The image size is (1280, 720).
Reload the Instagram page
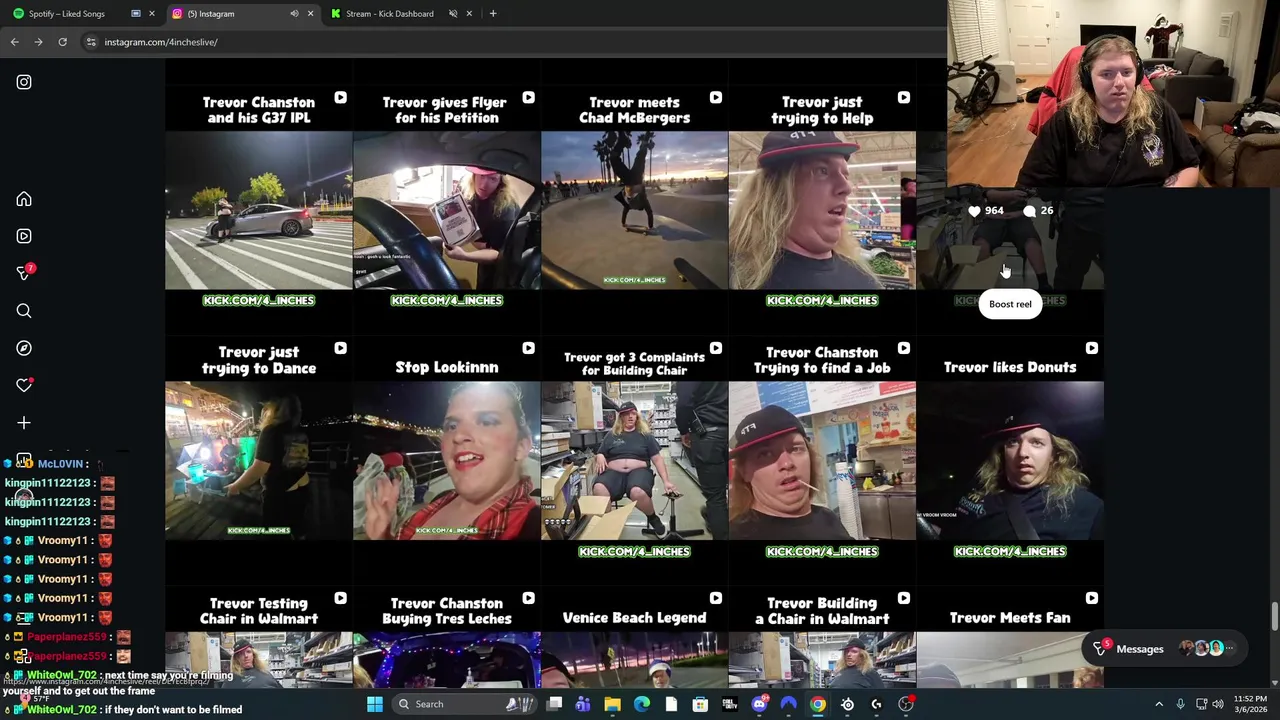point(62,42)
